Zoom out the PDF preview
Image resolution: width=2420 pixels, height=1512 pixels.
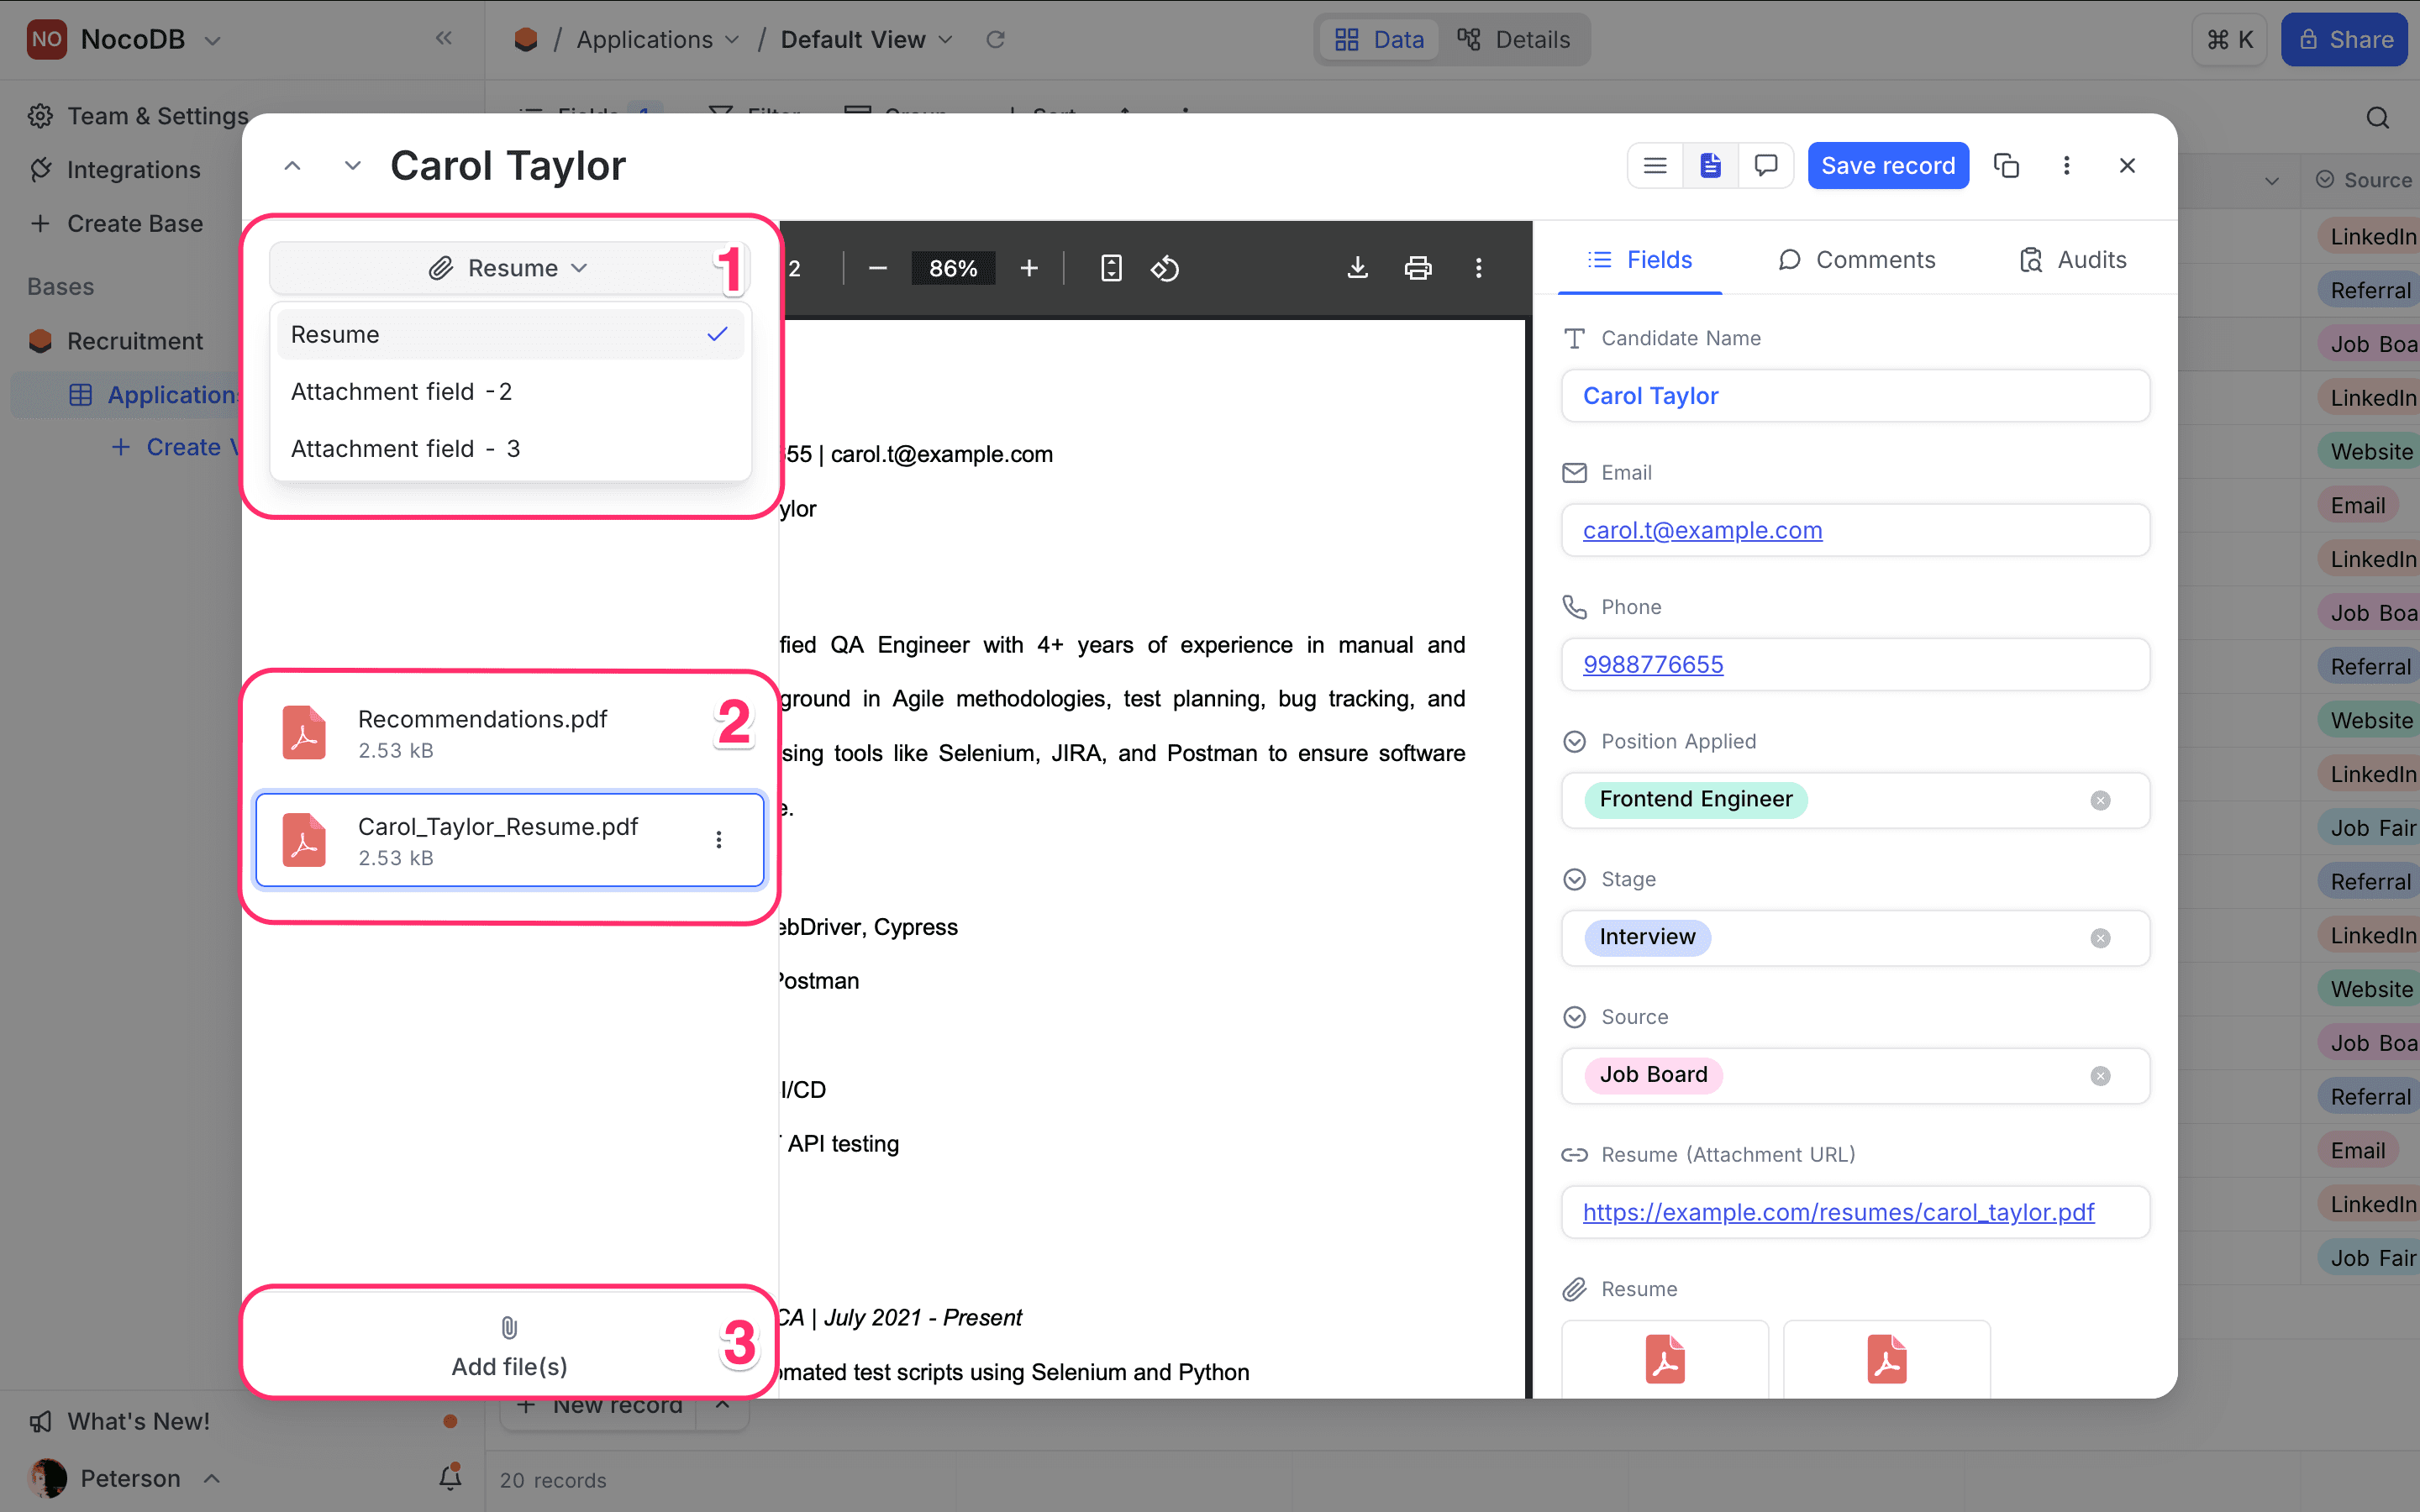pyautogui.click(x=877, y=267)
